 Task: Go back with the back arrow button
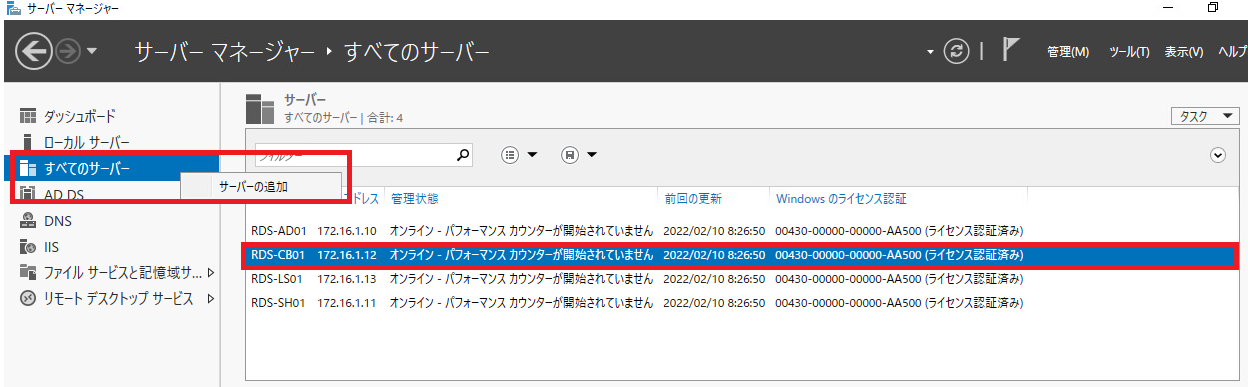click(33, 51)
